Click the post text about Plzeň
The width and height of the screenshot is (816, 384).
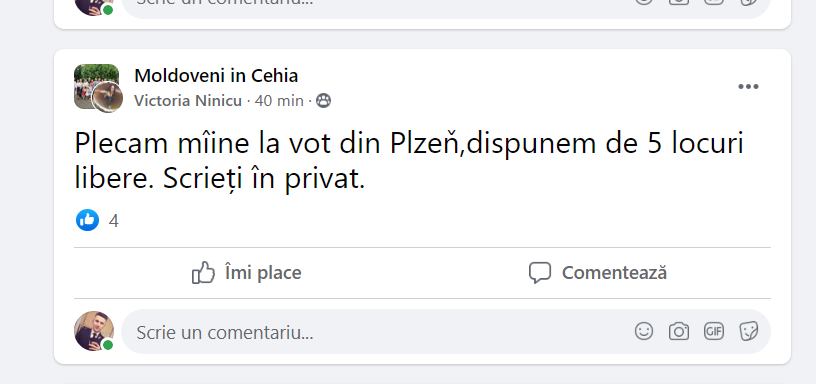point(409,160)
